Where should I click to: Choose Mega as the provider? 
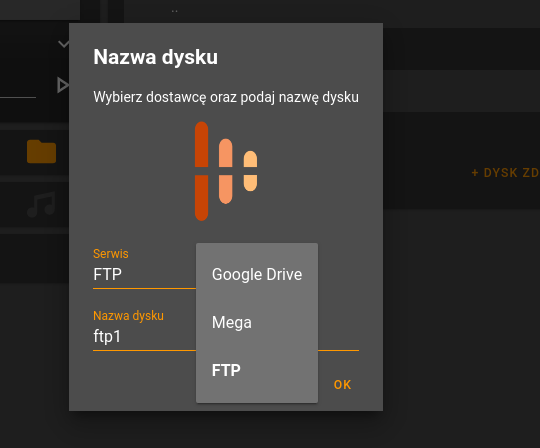(x=257, y=323)
